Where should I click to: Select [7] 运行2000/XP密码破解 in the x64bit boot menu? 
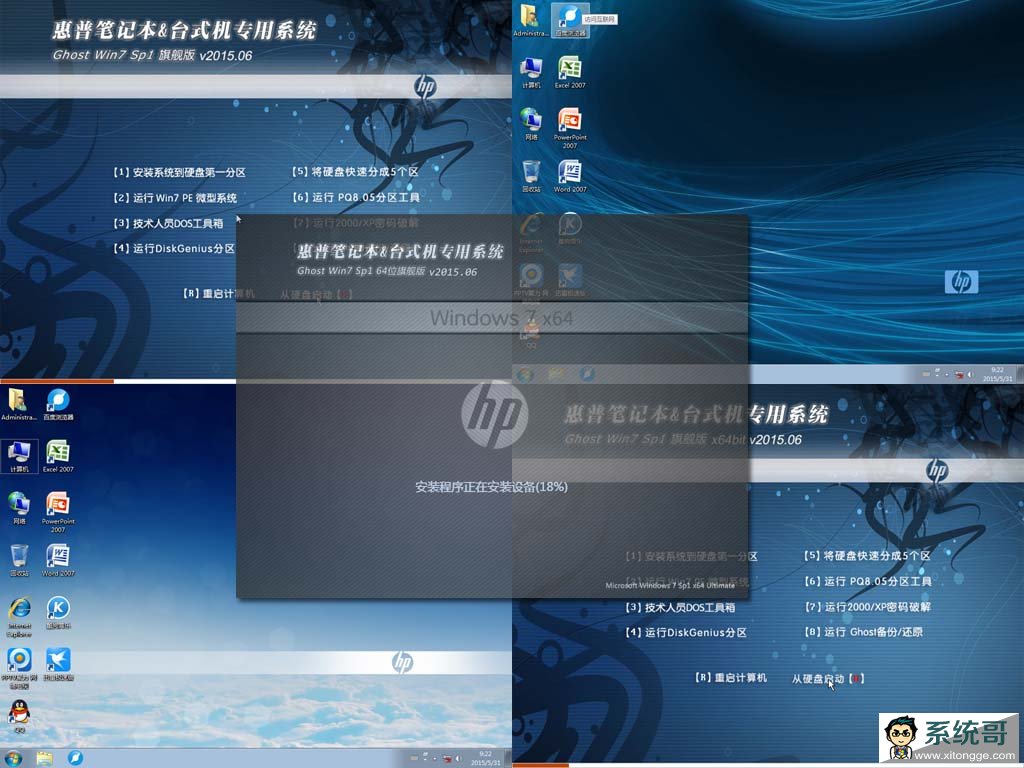pos(867,607)
